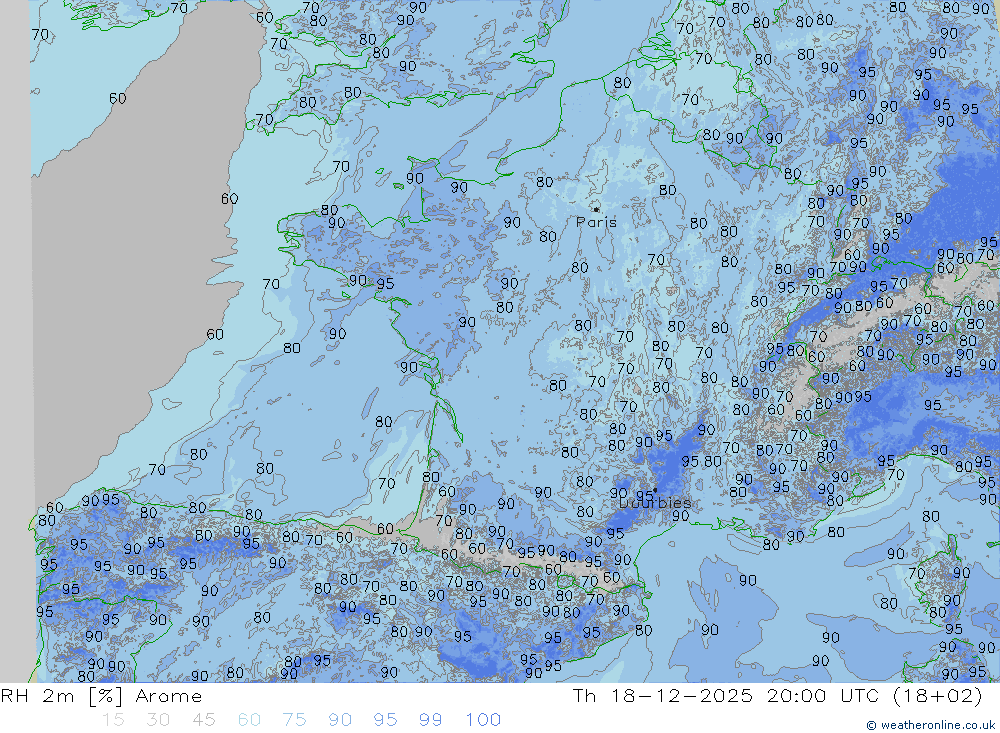Select the 100 value in the legend

(x=483, y=720)
